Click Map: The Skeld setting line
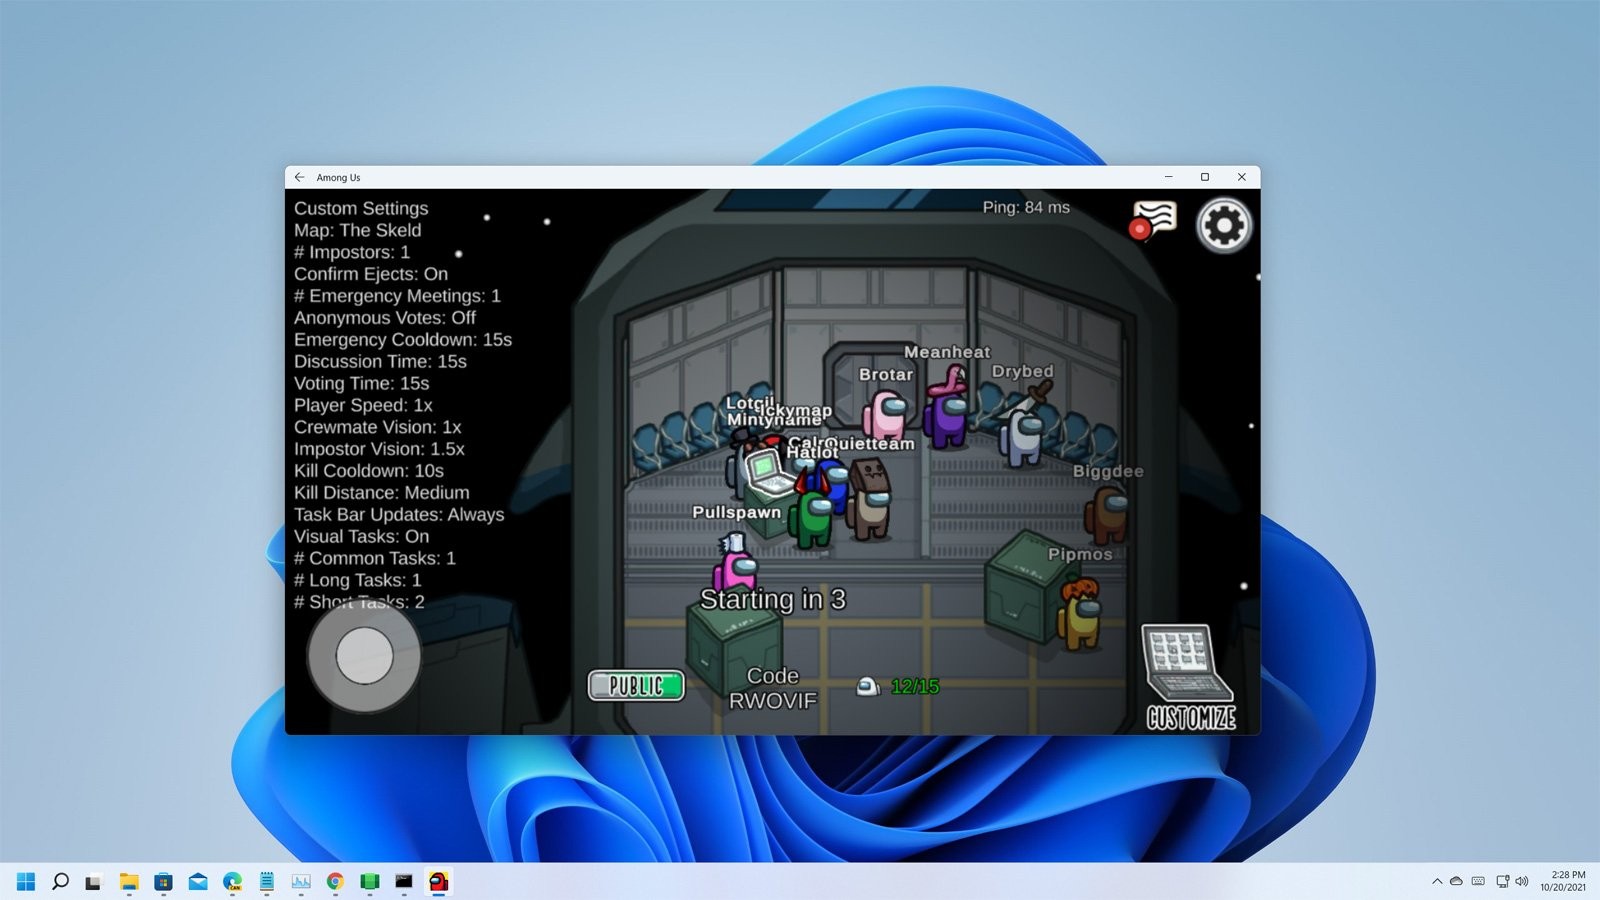Image resolution: width=1600 pixels, height=900 pixels. click(358, 230)
